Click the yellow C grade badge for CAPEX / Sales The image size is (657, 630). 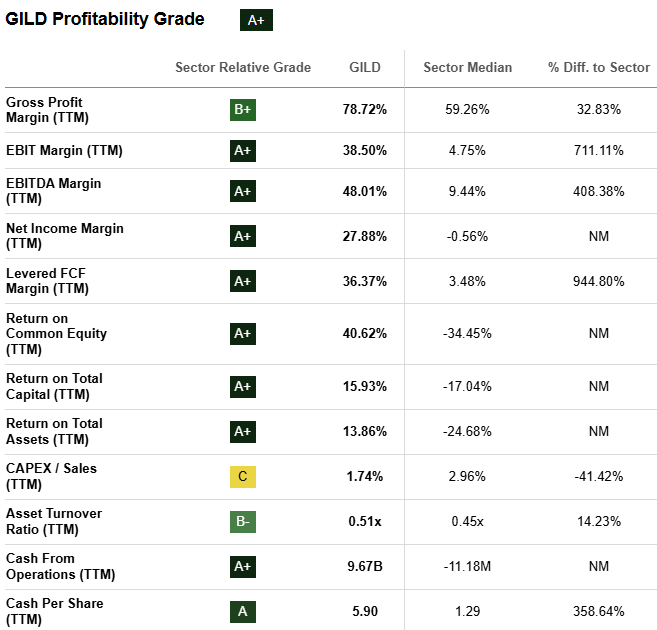[x=242, y=476]
